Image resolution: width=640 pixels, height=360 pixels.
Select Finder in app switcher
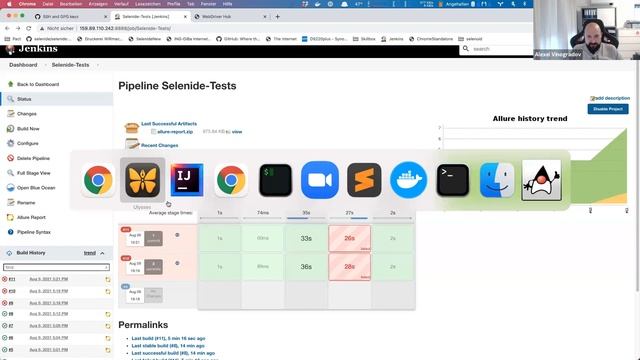[497, 180]
